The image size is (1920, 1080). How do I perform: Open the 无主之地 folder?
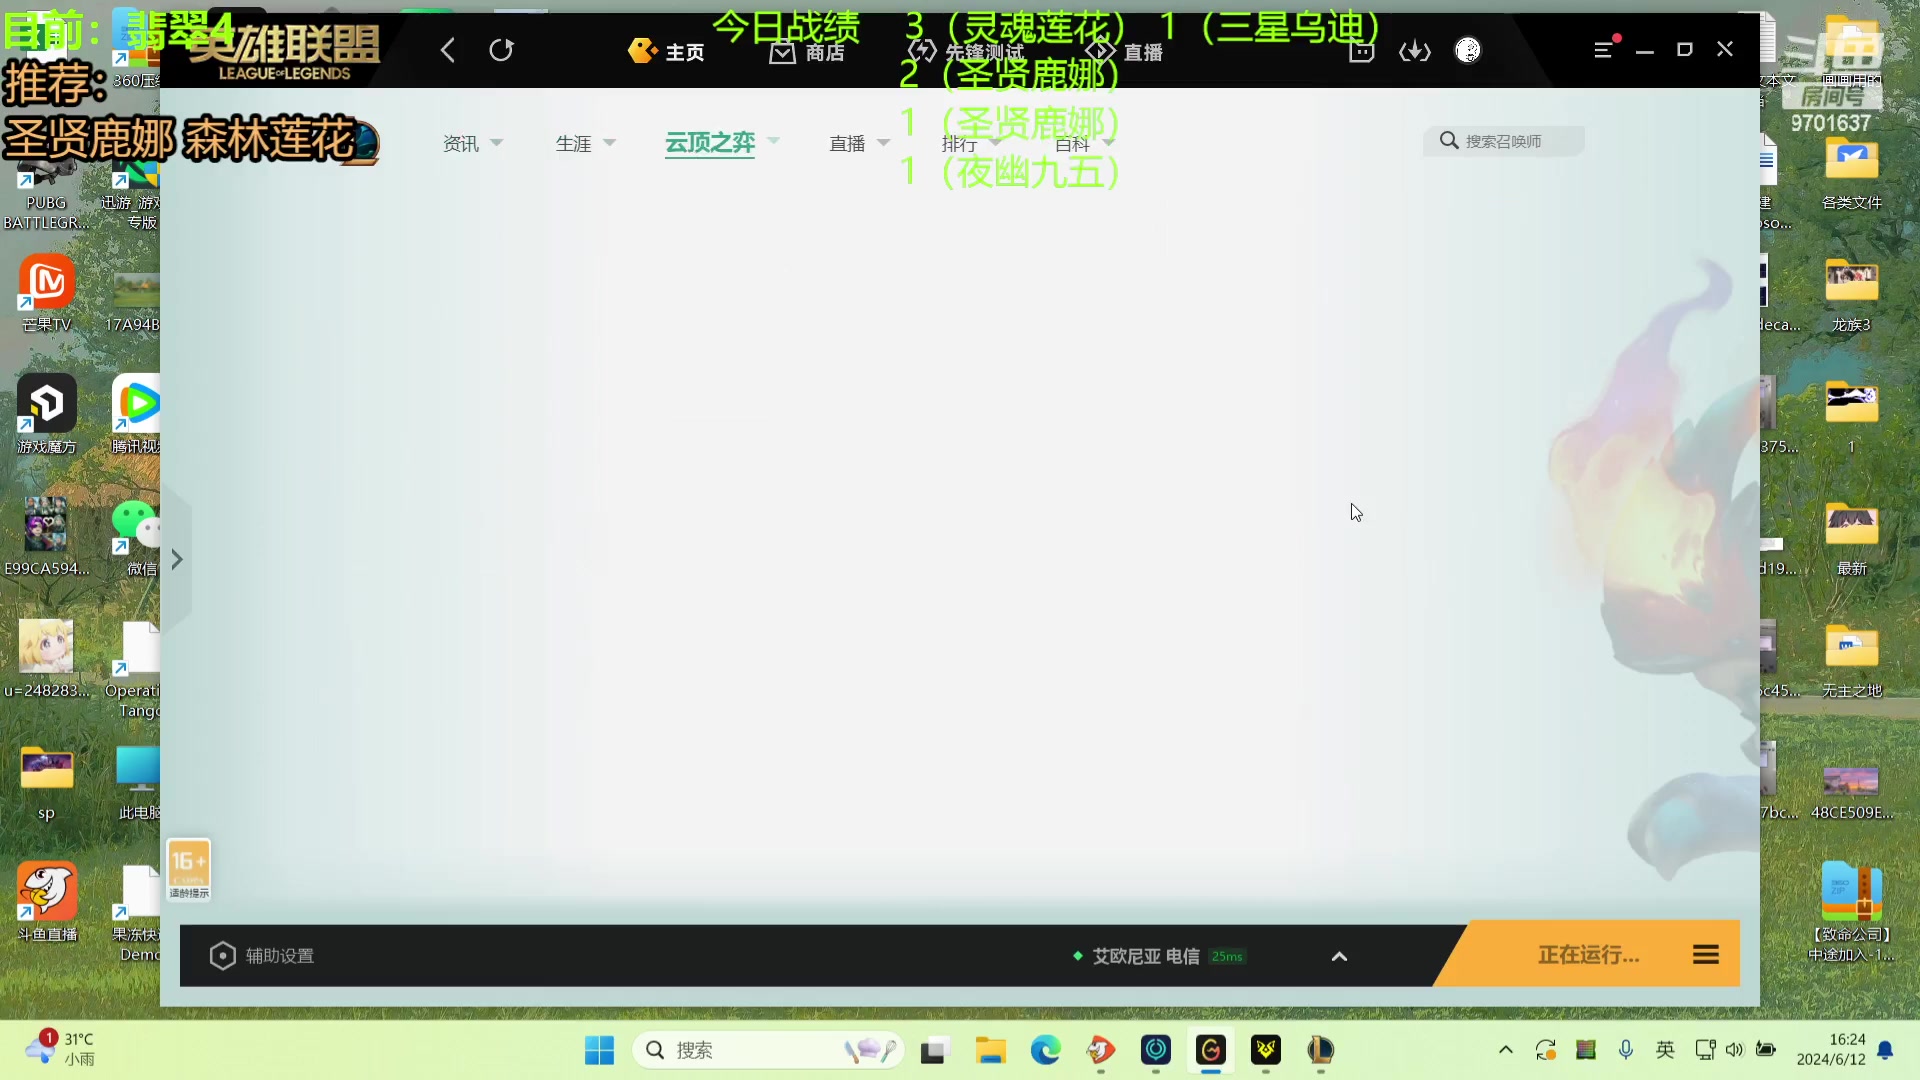pos(1851,660)
